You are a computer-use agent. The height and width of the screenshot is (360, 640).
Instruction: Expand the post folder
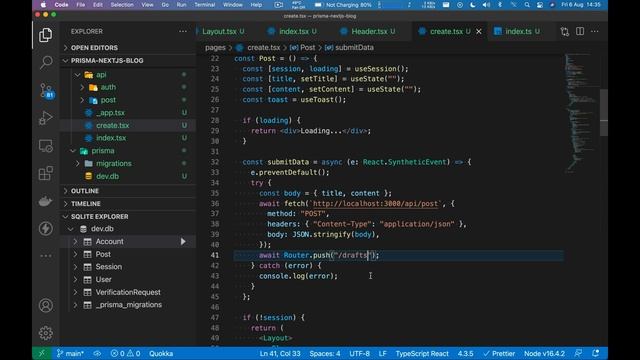coord(82,100)
